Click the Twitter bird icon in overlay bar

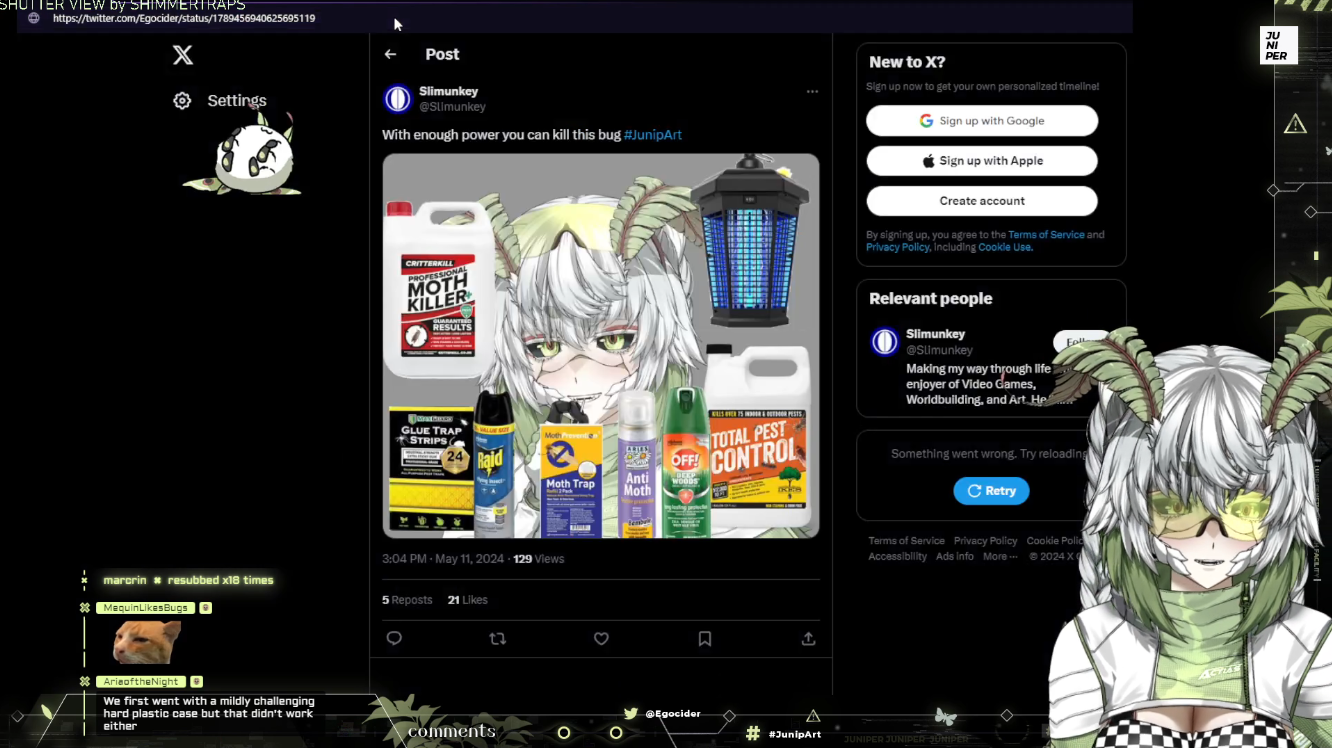tap(631, 714)
